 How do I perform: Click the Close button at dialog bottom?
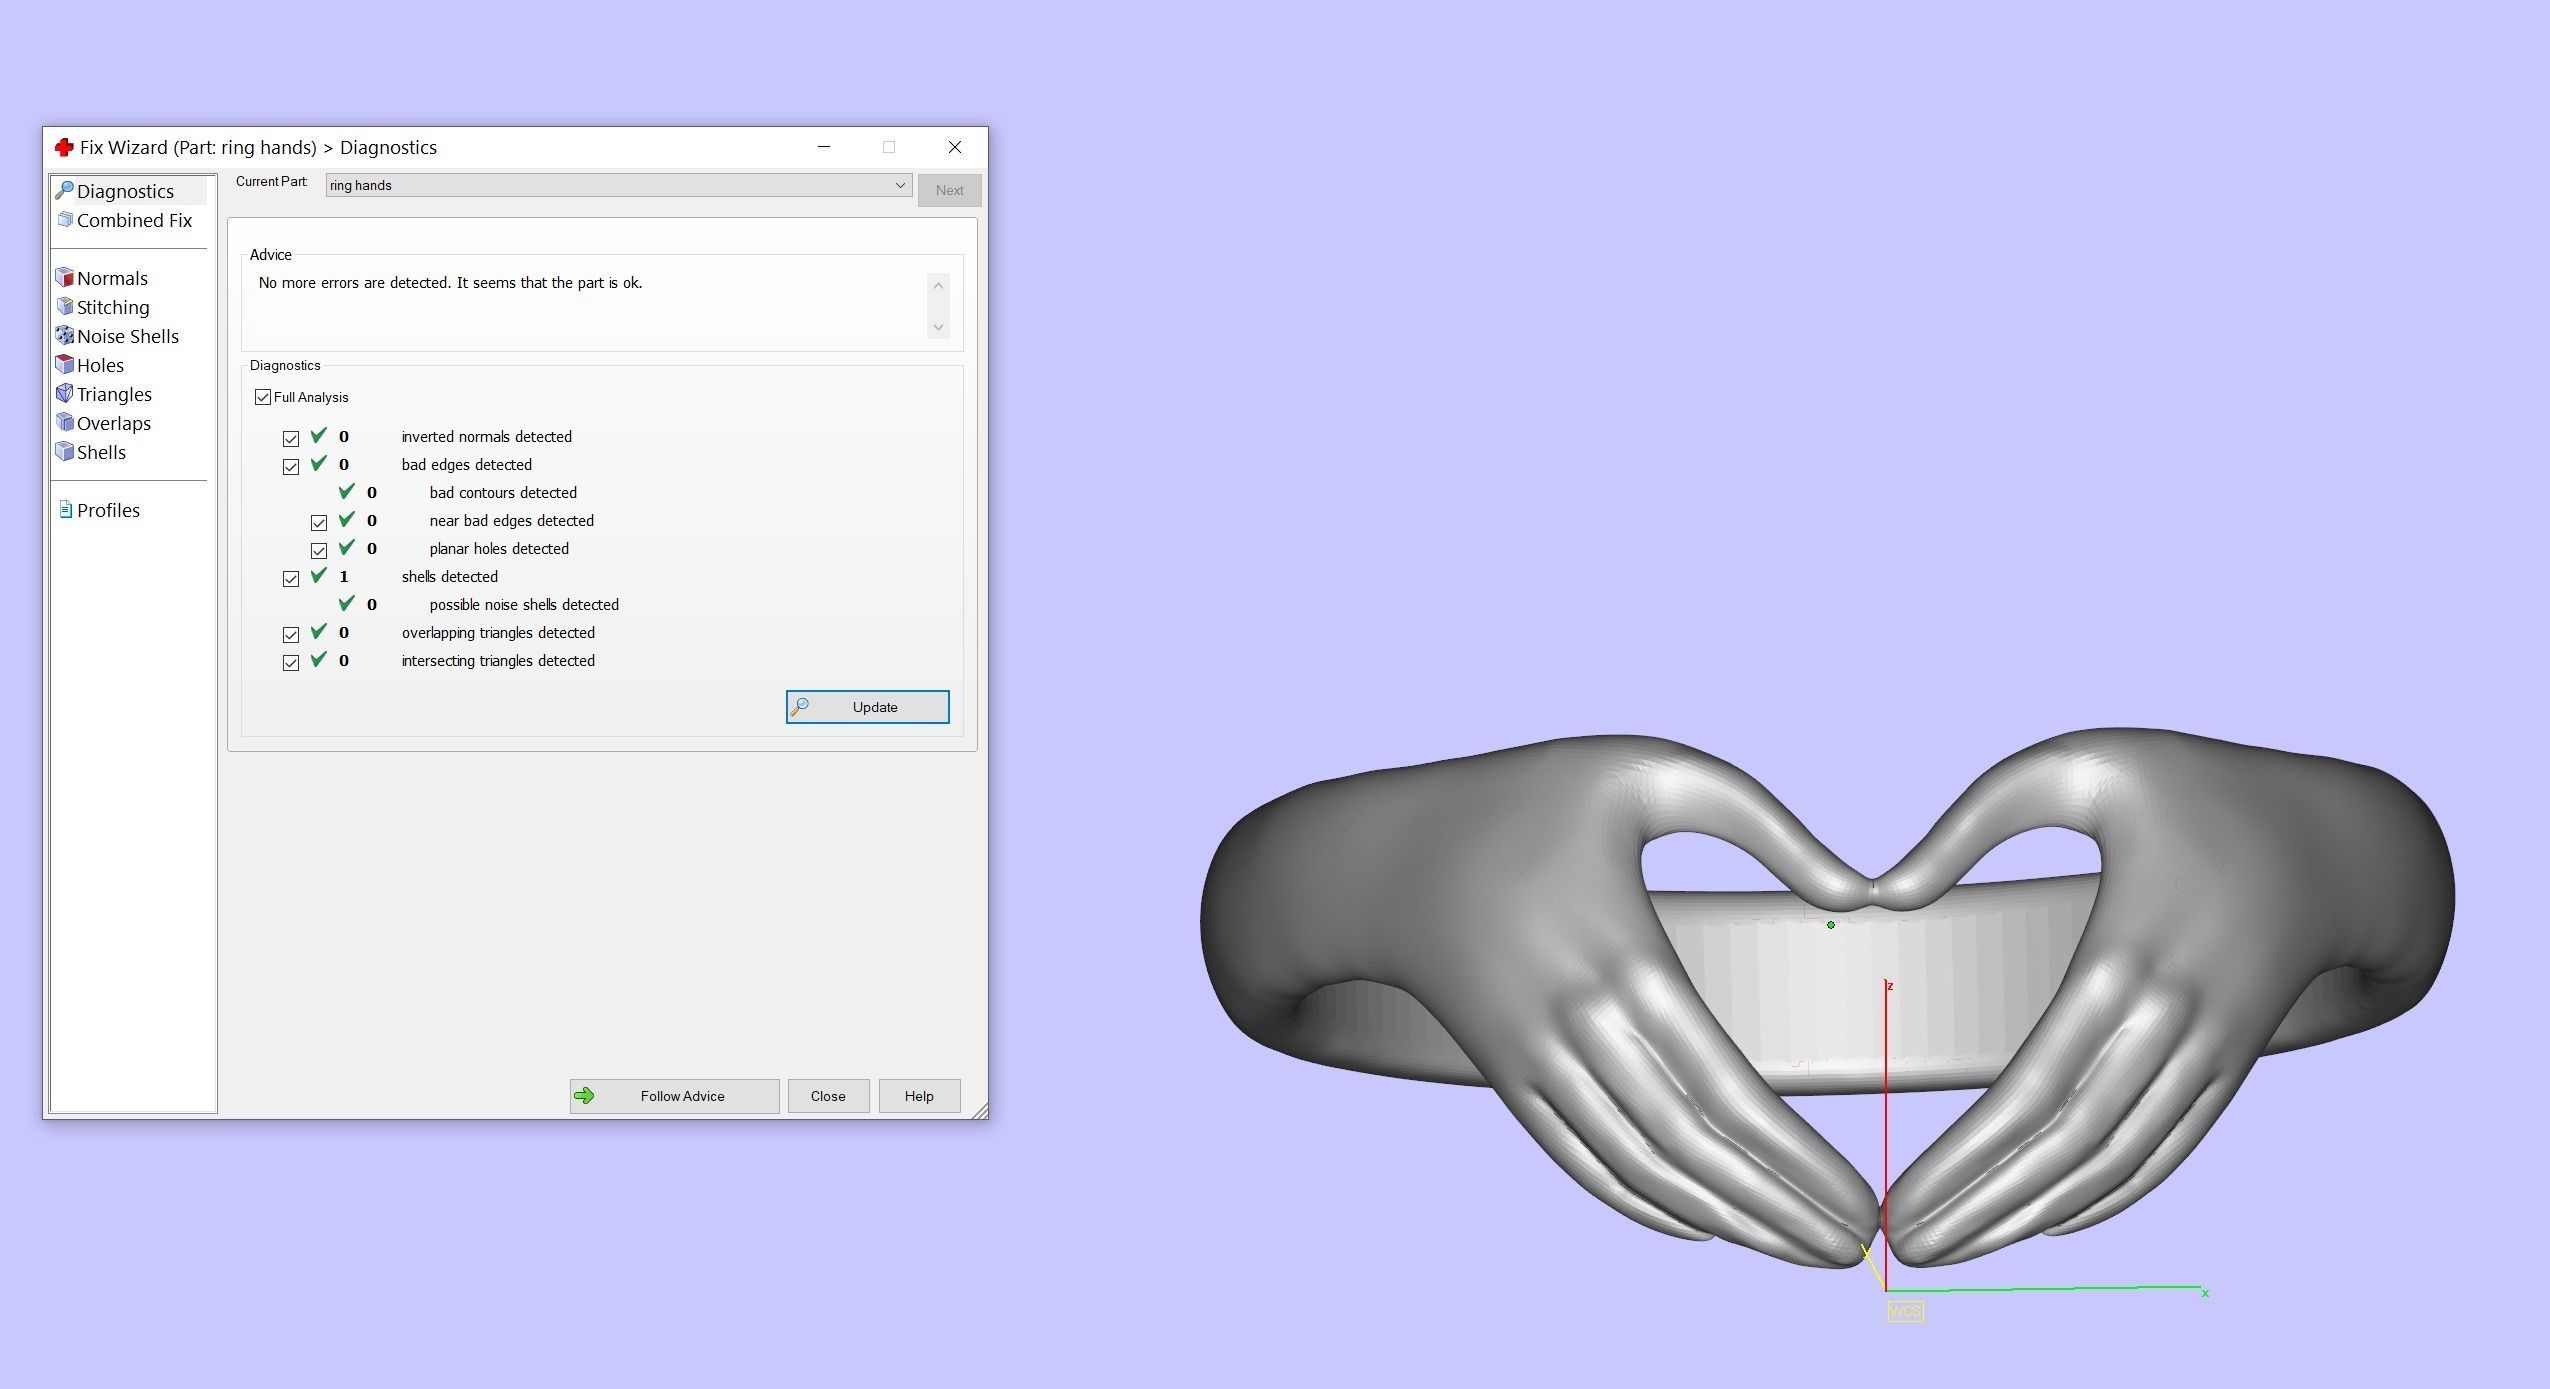click(x=828, y=1096)
